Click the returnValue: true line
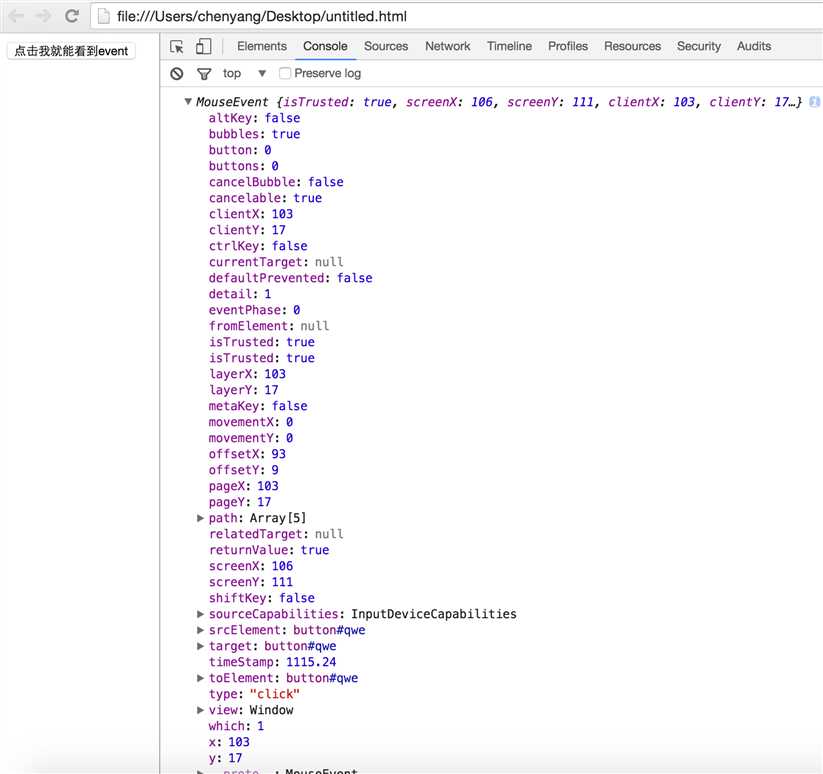 [269, 550]
